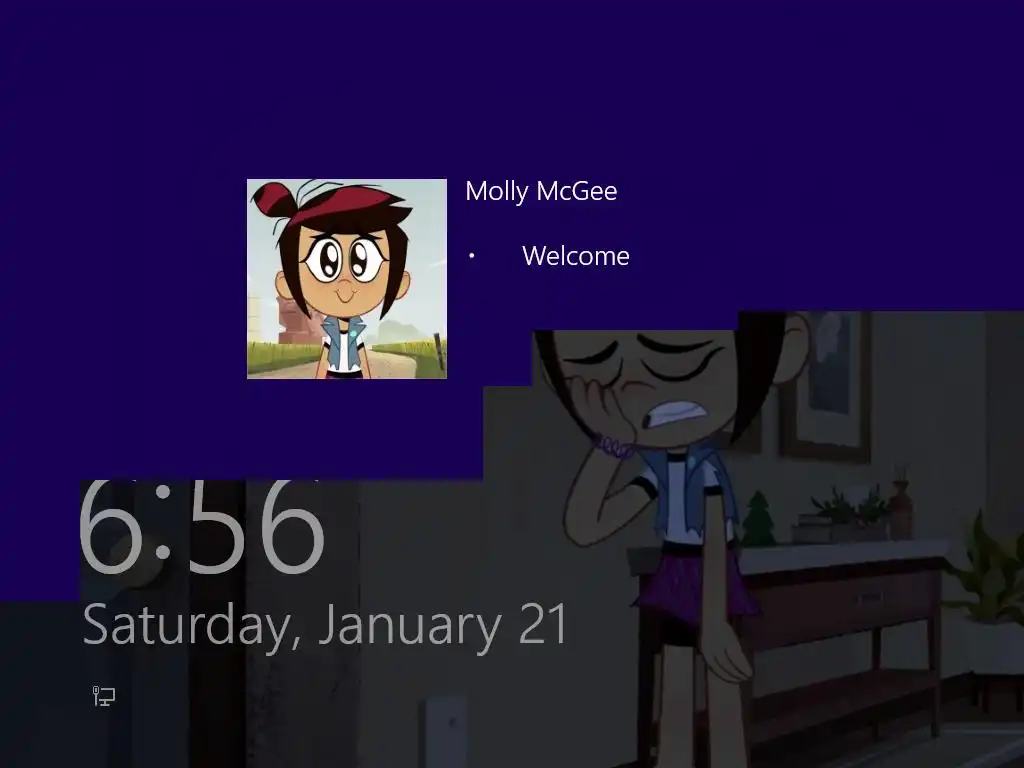Click the Saturday, January 21 date
The height and width of the screenshot is (768, 1024).
pyautogui.click(x=326, y=626)
